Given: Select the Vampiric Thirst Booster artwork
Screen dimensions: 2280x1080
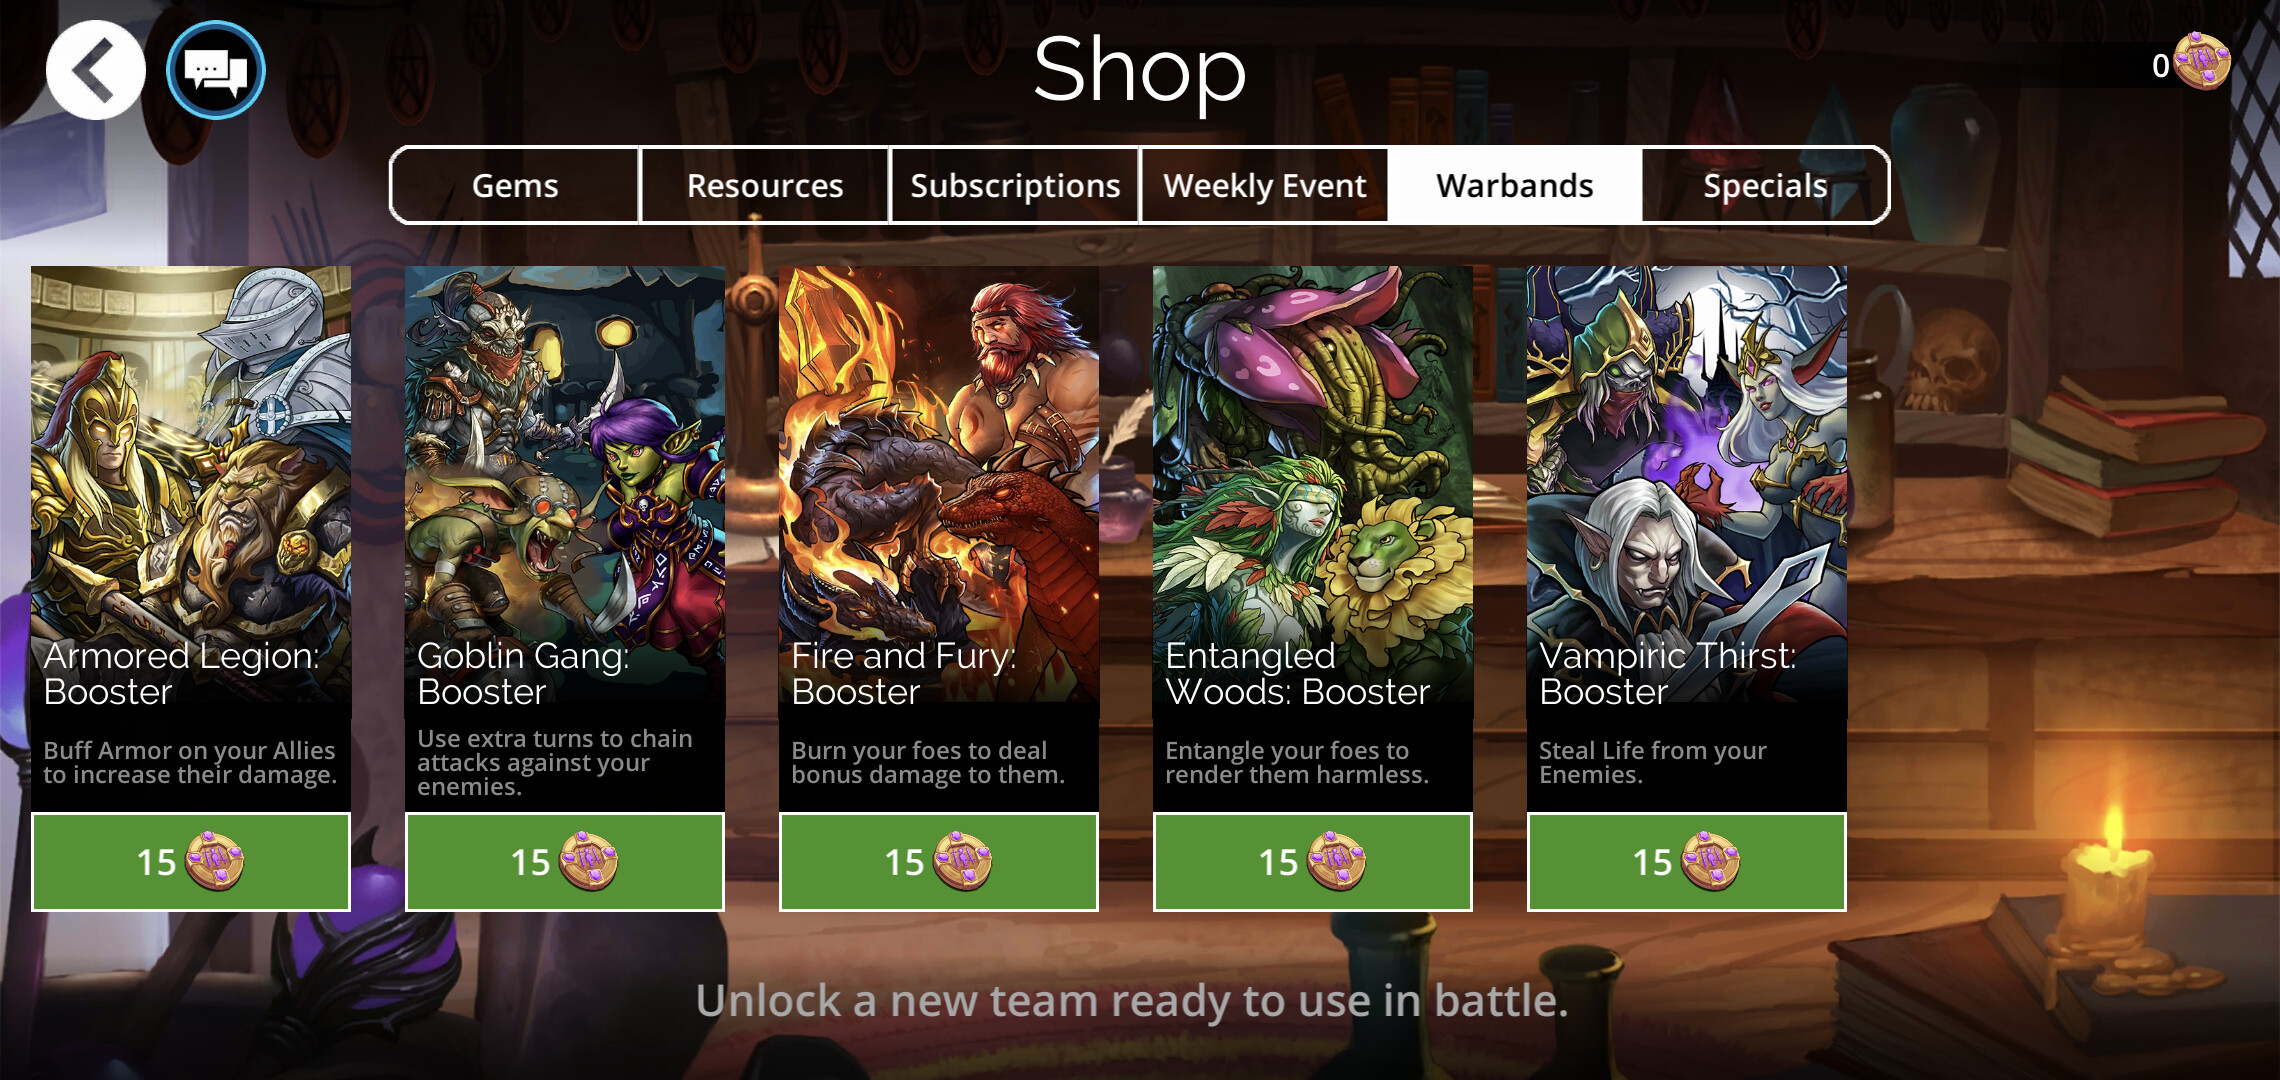Looking at the screenshot, I should (x=1687, y=484).
